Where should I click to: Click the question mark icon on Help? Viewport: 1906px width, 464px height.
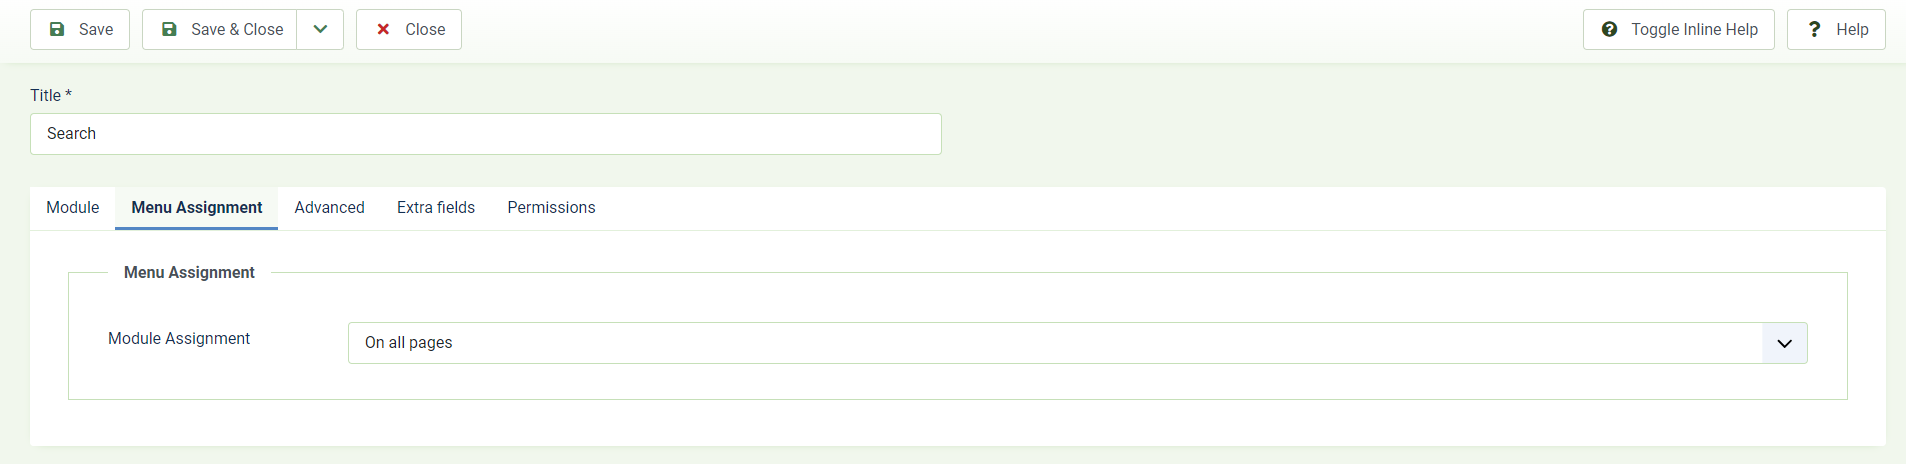pyautogui.click(x=1814, y=30)
